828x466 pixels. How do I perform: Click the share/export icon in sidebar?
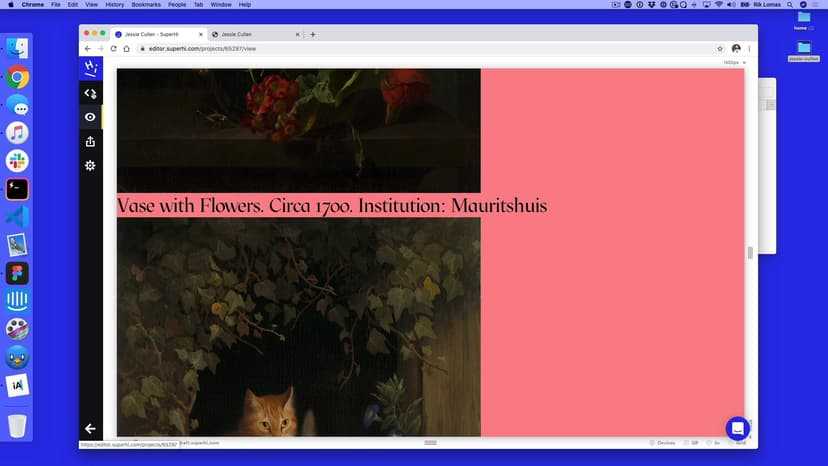[90, 141]
